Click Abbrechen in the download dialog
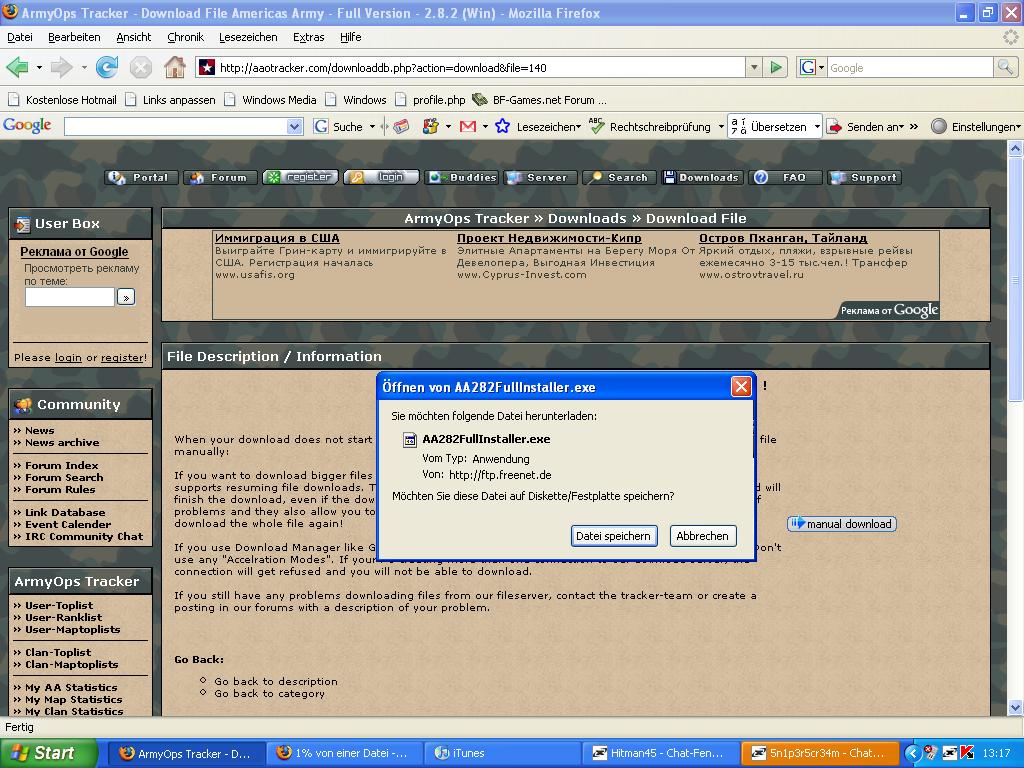The image size is (1024, 768). [703, 536]
